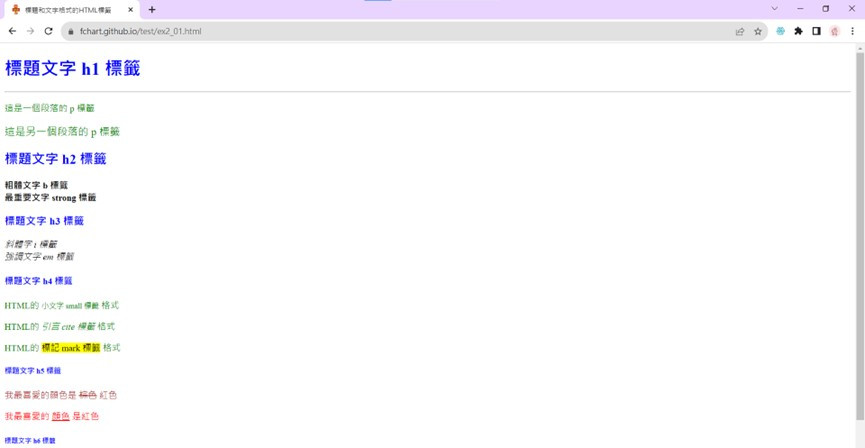Image resolution: width=865 pixels, height=448 pixels.
Task: Toggle the browser side panel
Action: coord(816,31)
